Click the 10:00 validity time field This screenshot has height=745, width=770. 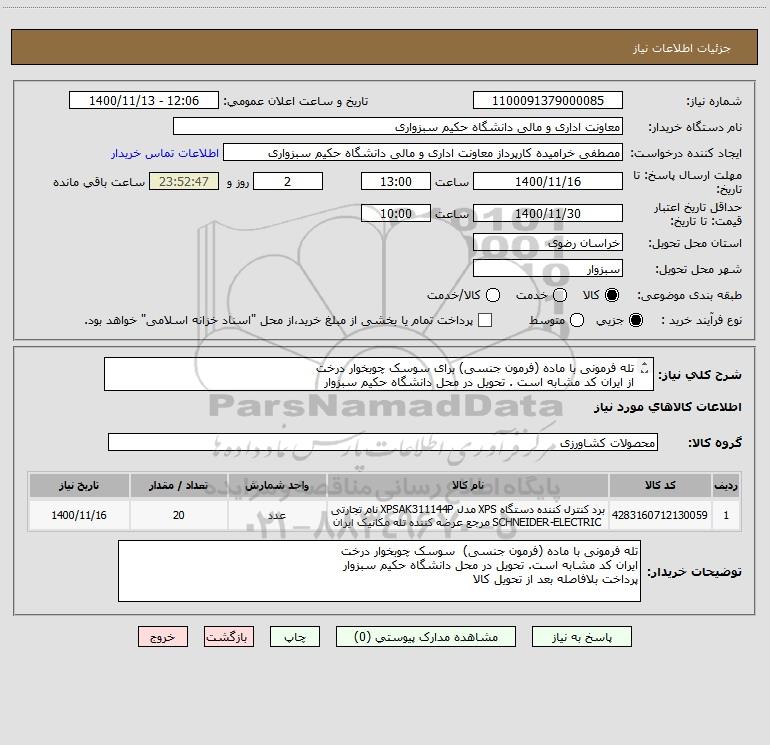(x=396, y=213)
